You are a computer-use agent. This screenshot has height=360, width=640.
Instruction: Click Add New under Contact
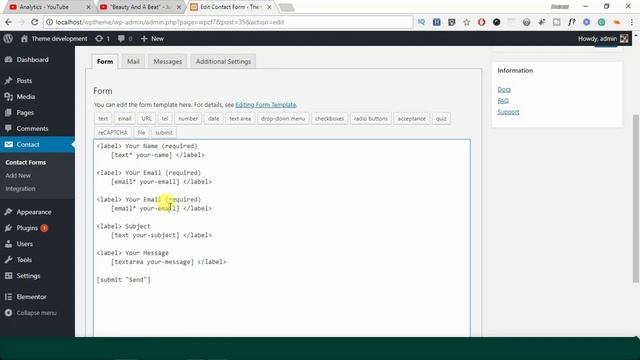(x=18, y=176)
